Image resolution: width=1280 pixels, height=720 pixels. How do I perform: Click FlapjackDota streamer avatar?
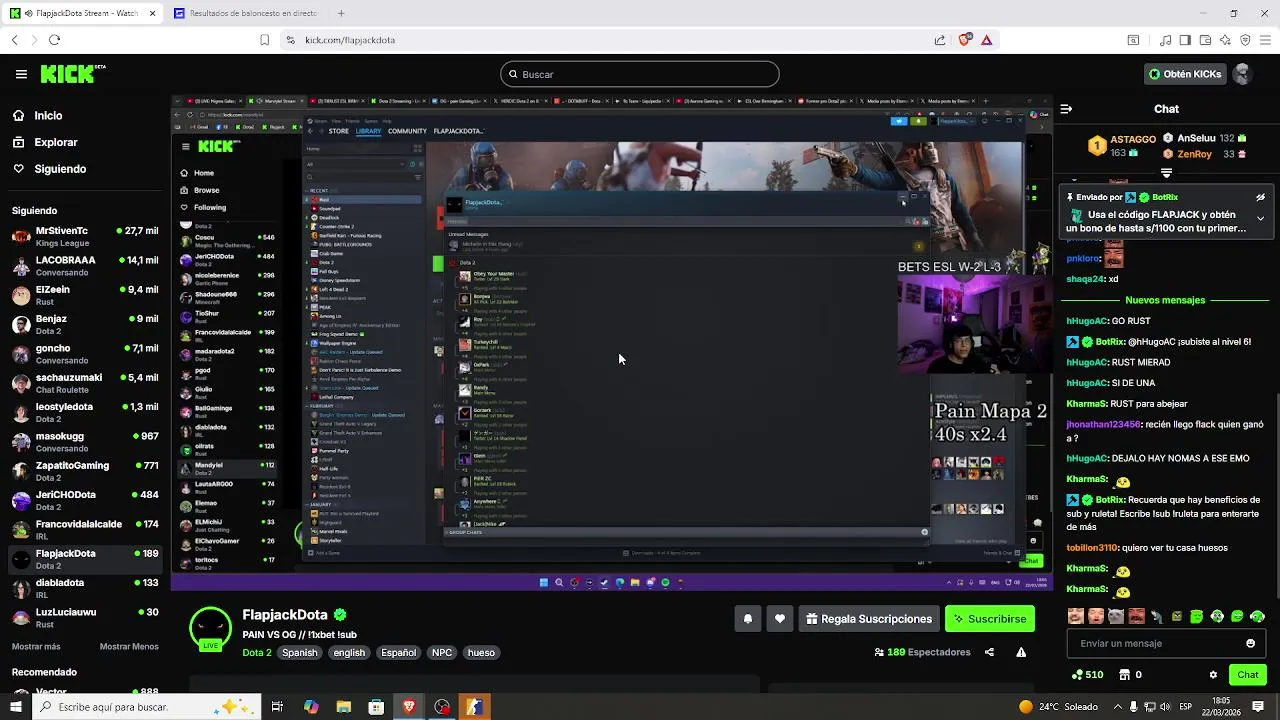coord(211,629)
